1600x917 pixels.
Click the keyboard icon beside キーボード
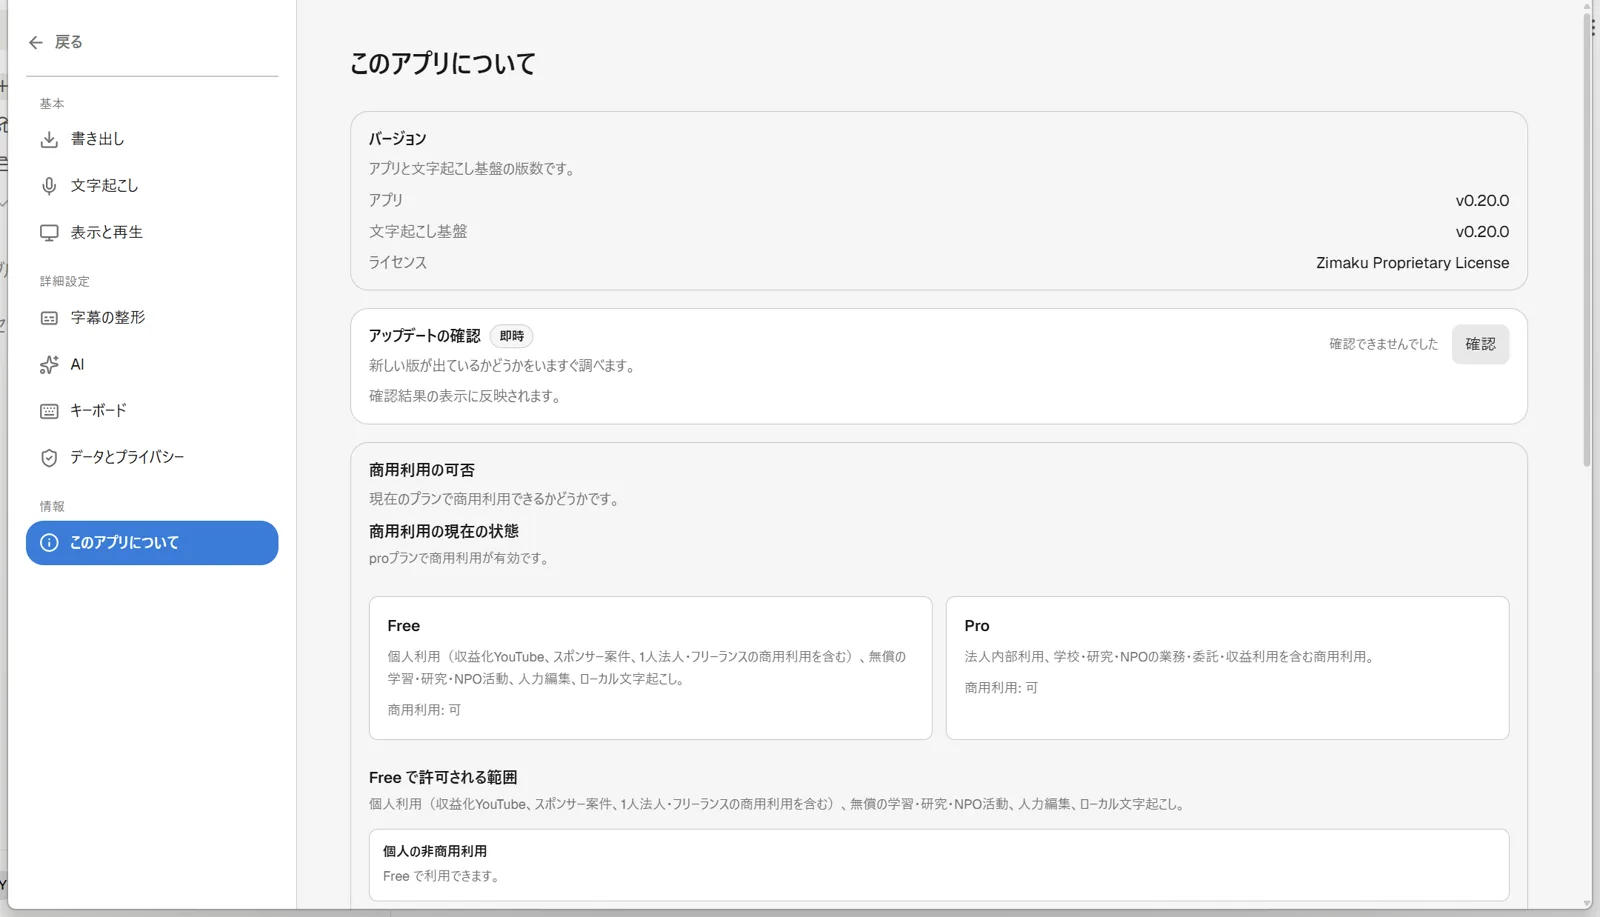point(49,411)
